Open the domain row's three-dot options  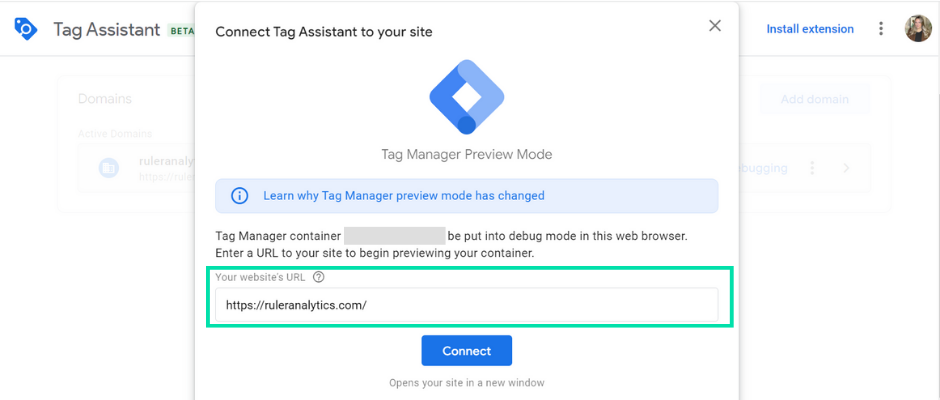coord(812,168)
